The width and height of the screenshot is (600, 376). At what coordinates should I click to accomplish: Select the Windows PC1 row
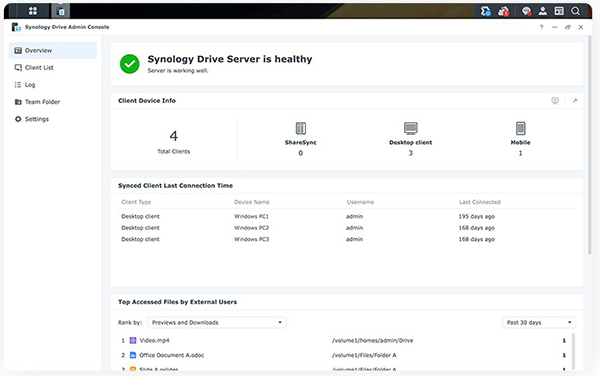coord(347,216)
